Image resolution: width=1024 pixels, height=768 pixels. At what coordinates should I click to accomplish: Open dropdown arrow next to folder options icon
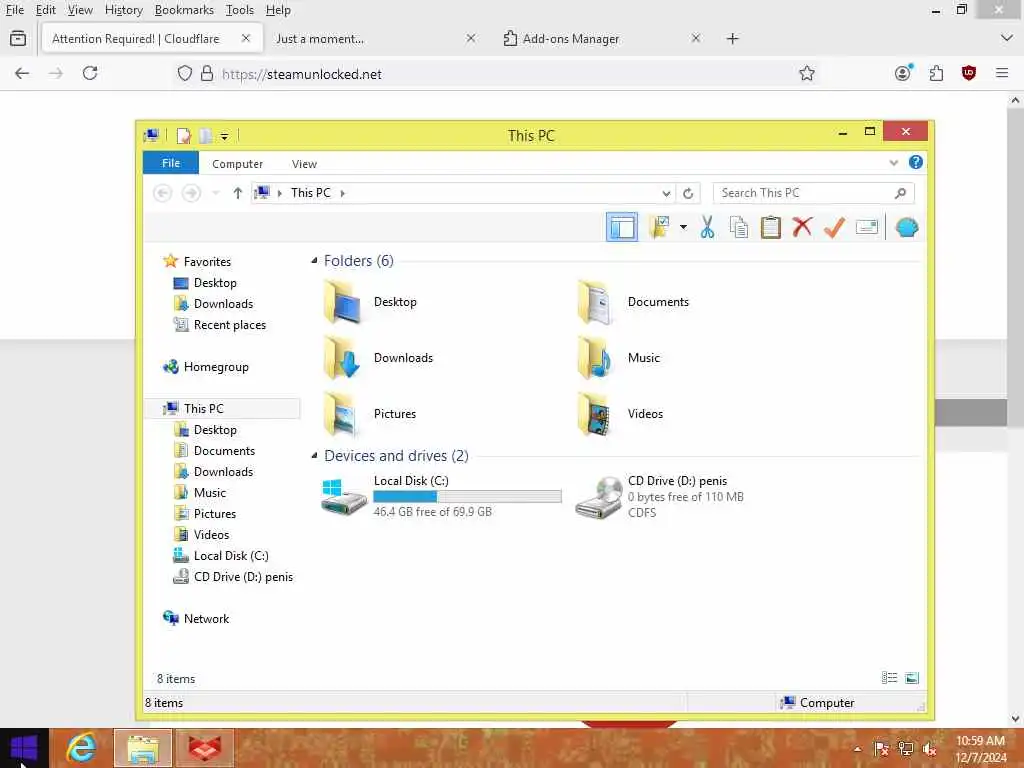point(683,227)
